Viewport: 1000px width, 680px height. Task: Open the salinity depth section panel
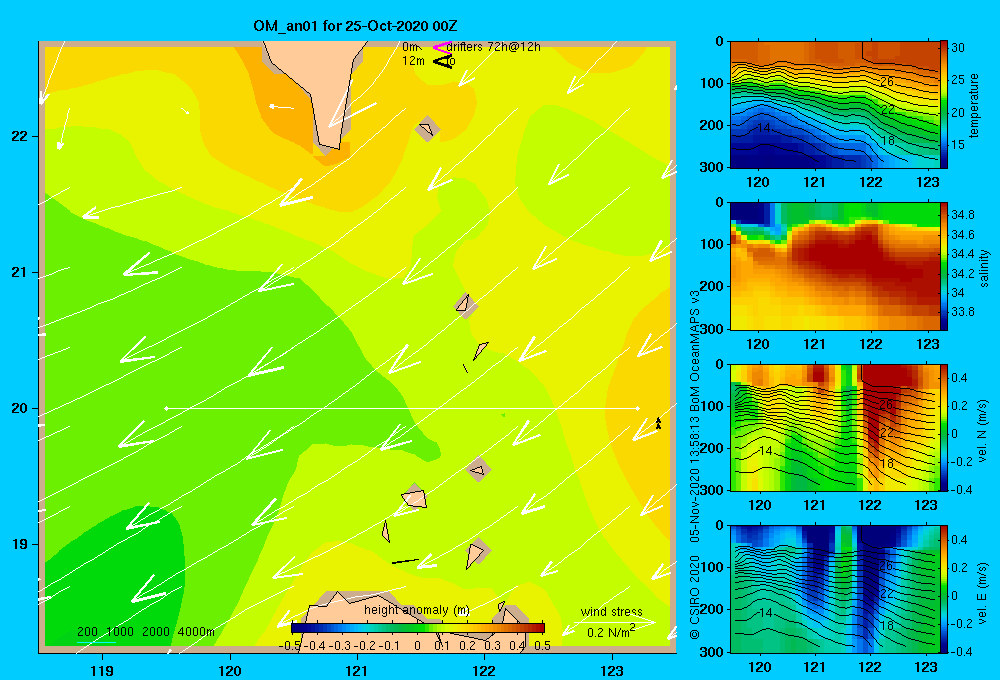pyautogui.click(x=834, y=266)
